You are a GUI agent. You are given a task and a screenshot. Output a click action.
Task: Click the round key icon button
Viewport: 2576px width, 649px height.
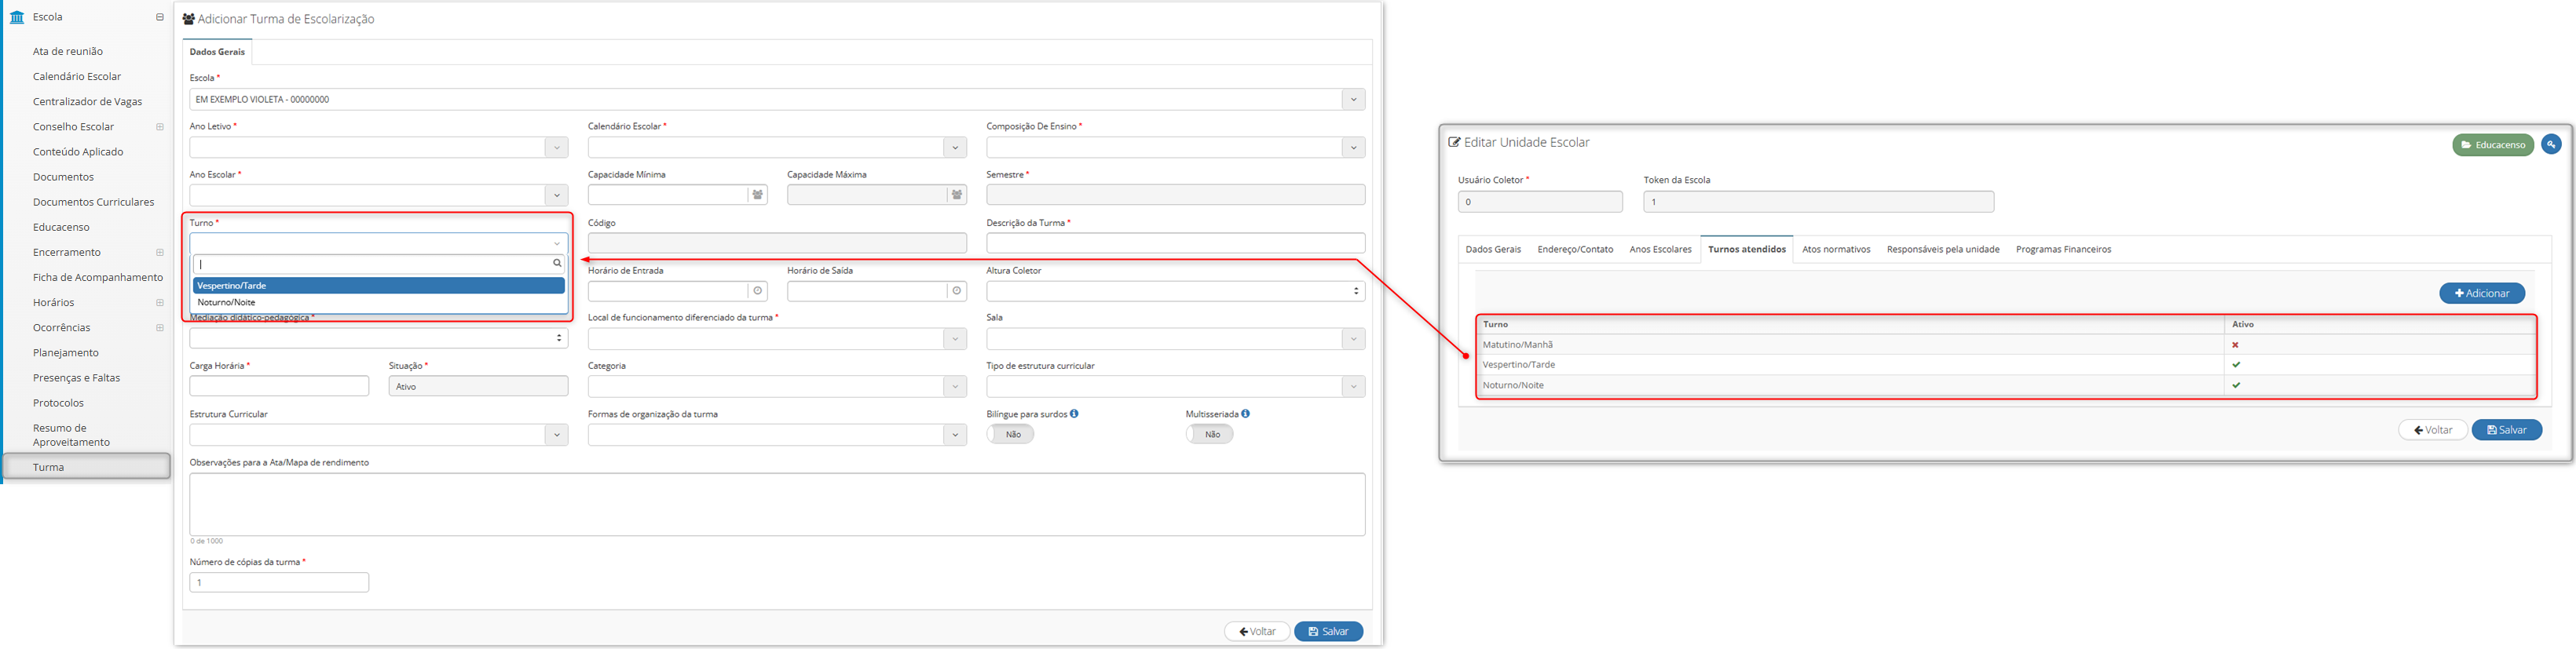pyautogui.click(x=2551, y=144)
